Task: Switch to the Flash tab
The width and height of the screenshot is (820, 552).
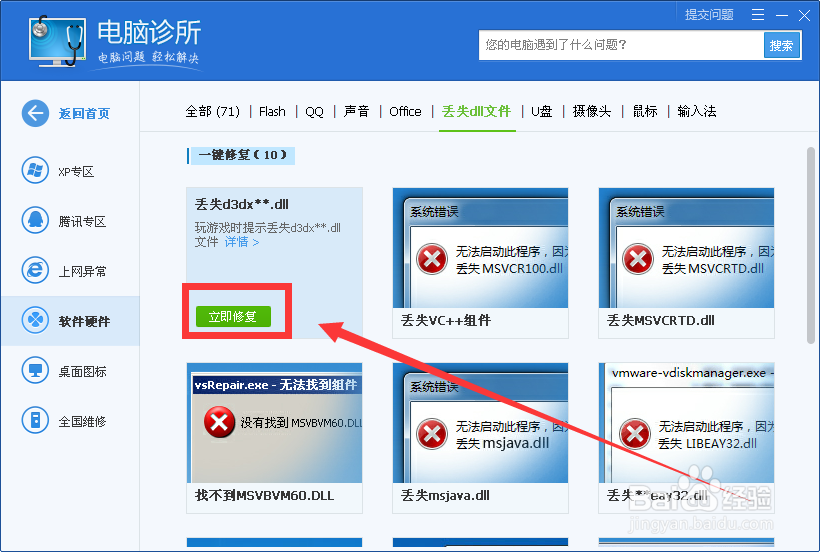Action: click(x=272, y=111)
